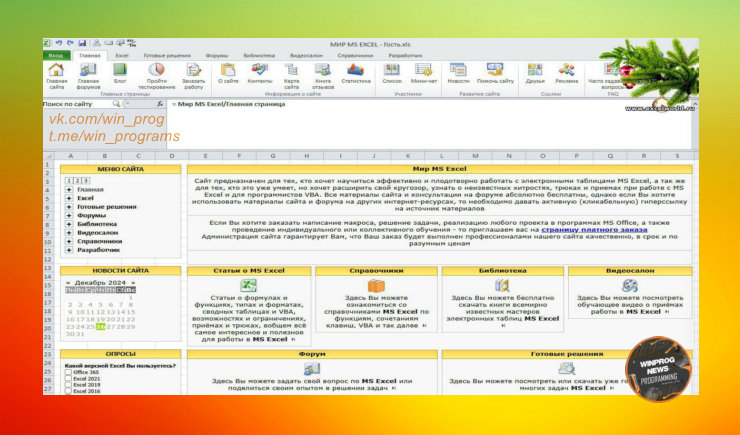740x435 pixels.
Task: Expand the Excel item in site menu
Action: 69,198
